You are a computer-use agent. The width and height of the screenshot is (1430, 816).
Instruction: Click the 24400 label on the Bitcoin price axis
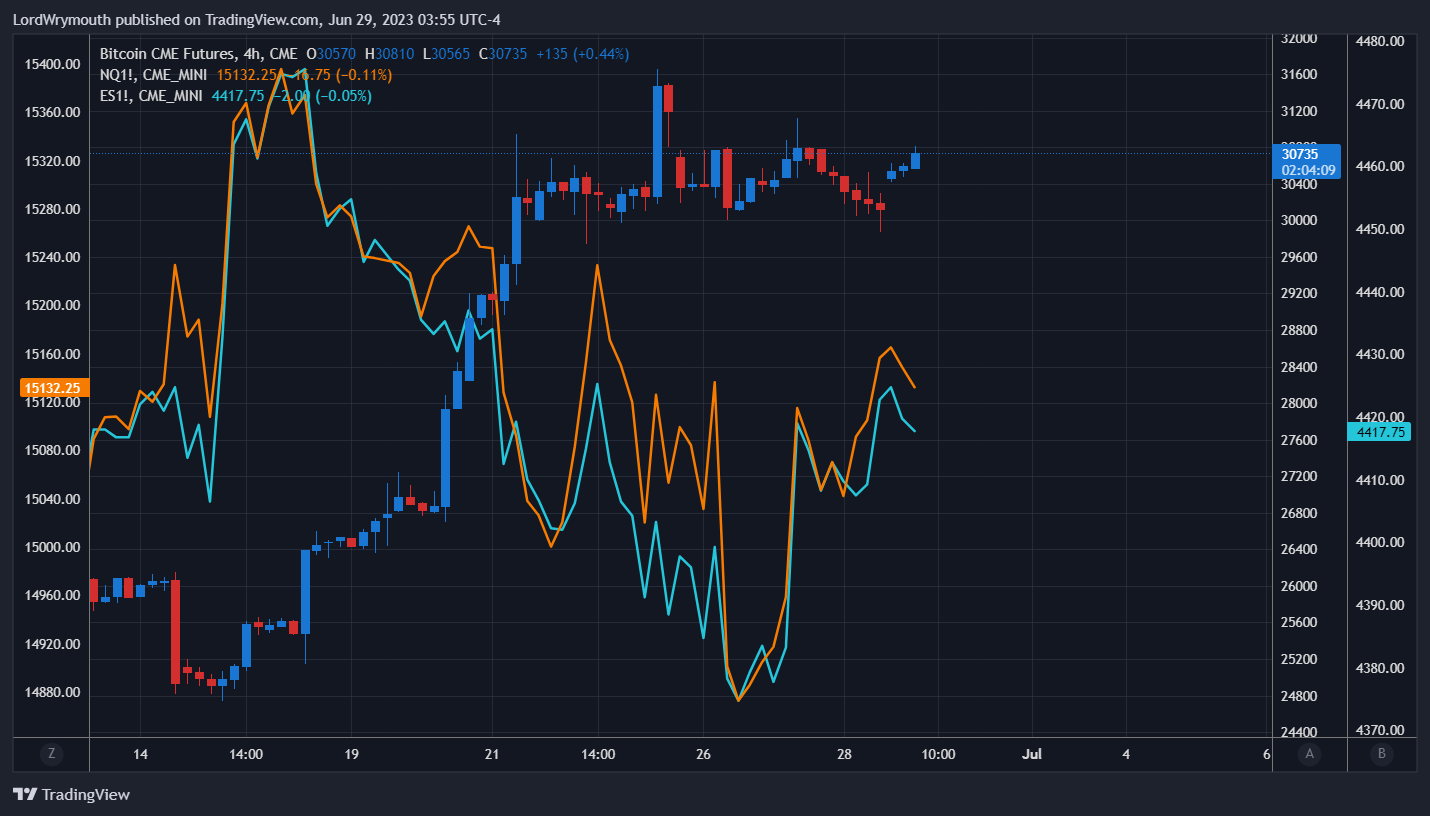pos(1299,732)
